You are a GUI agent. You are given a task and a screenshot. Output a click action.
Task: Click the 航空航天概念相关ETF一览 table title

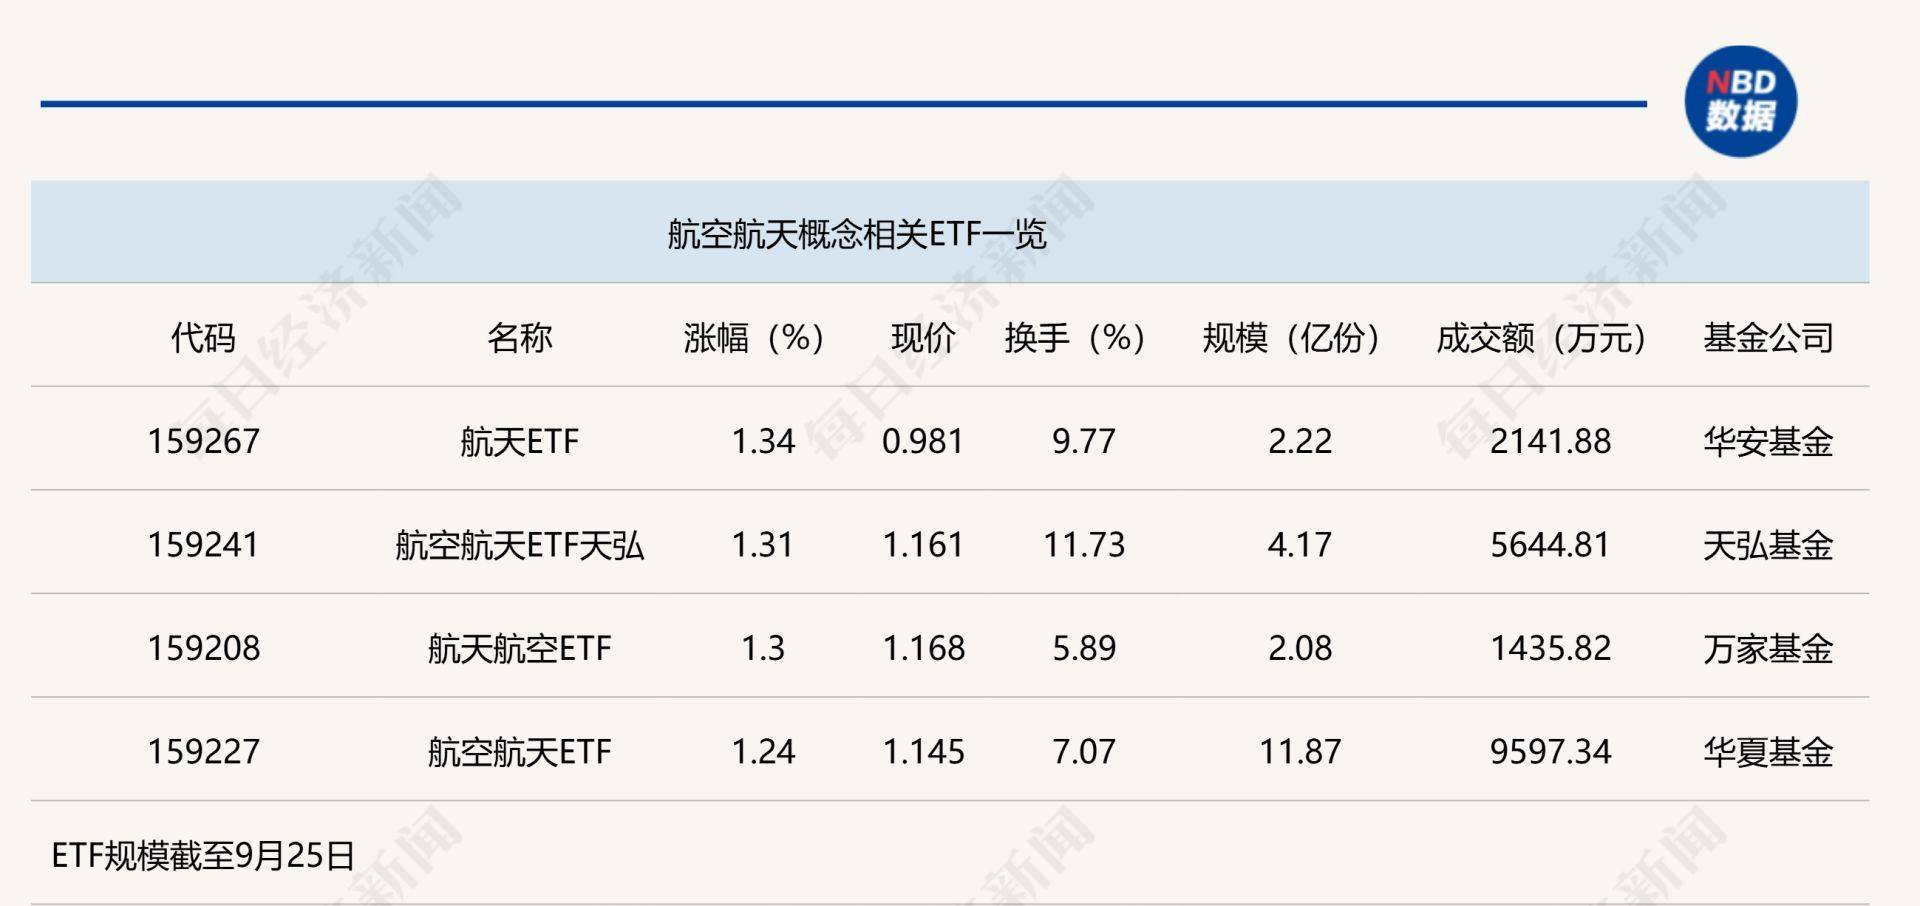coord(856,234)
